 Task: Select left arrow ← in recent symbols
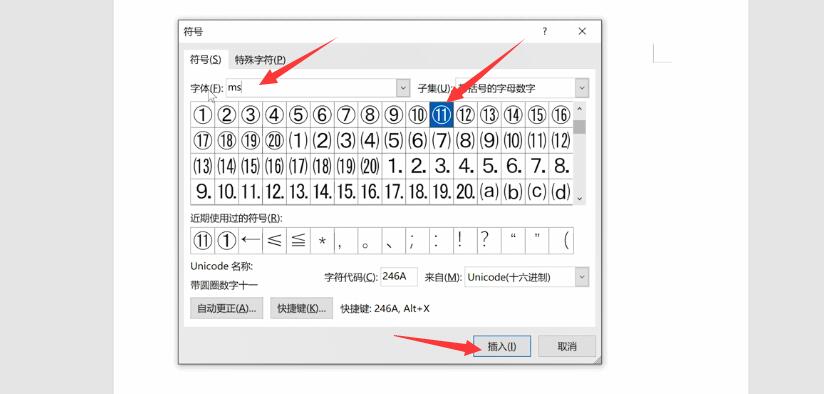251,241
